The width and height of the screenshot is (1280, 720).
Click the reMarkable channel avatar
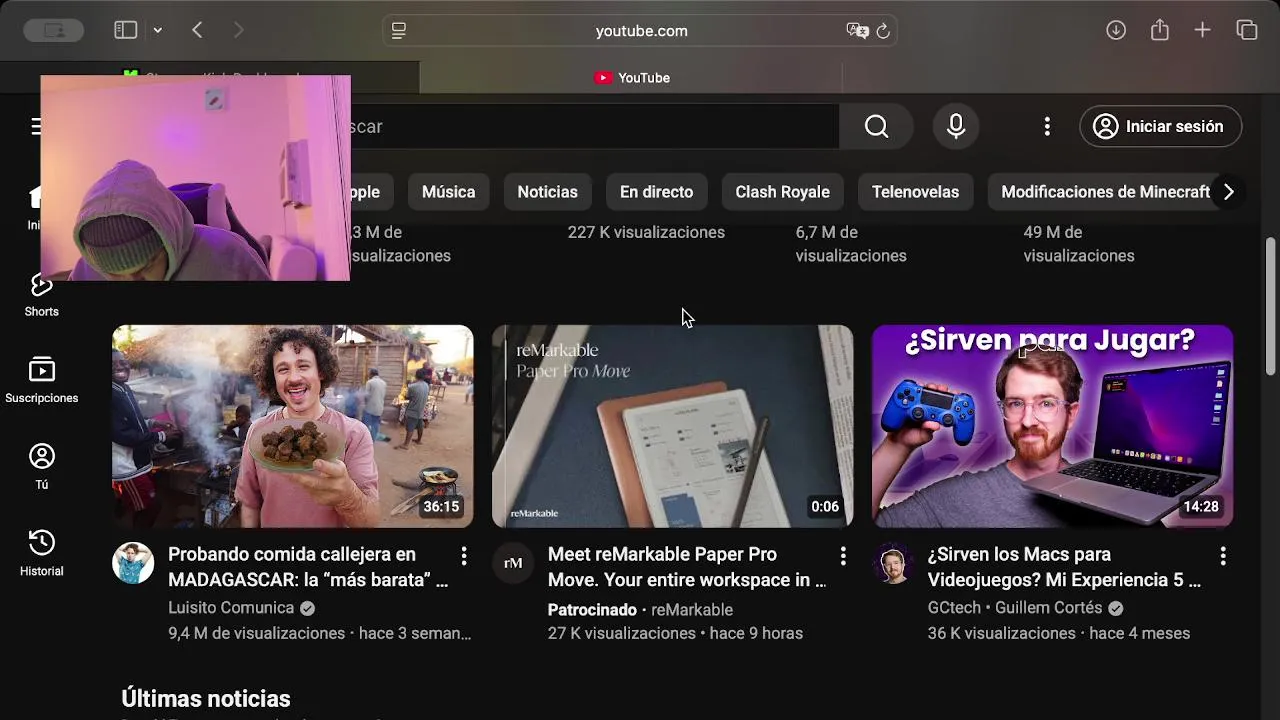click(x=513, y=563)
